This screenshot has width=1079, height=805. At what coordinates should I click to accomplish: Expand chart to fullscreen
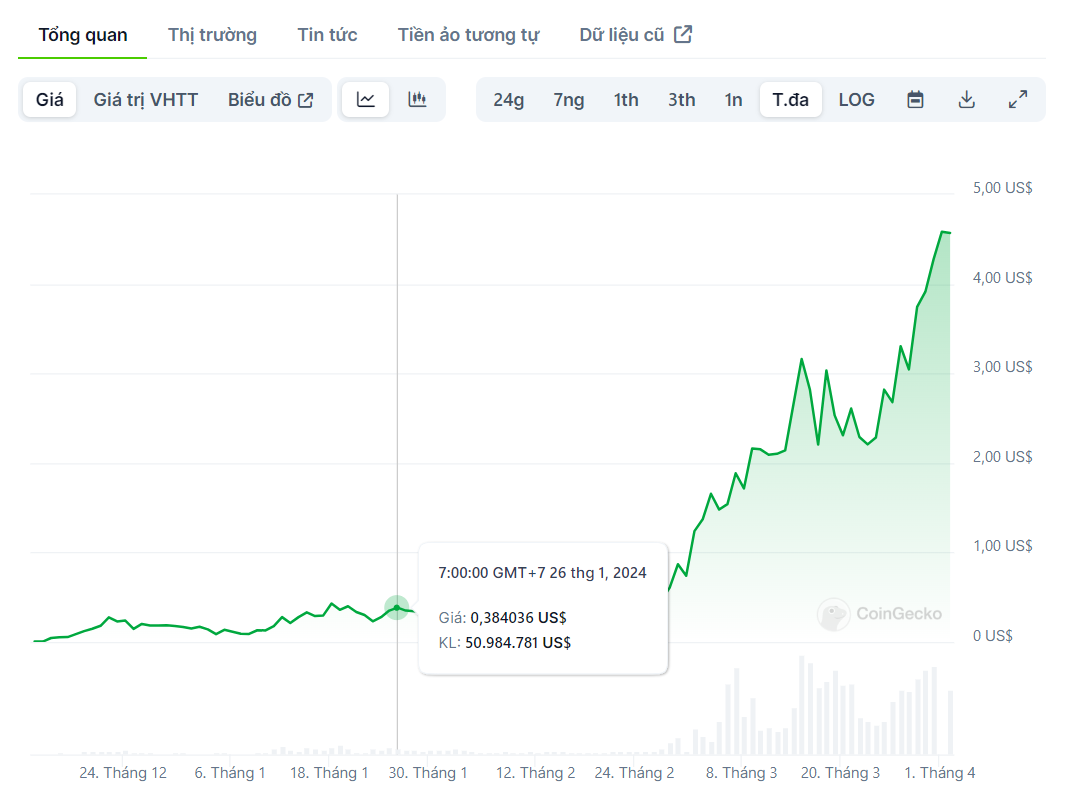1018,100
